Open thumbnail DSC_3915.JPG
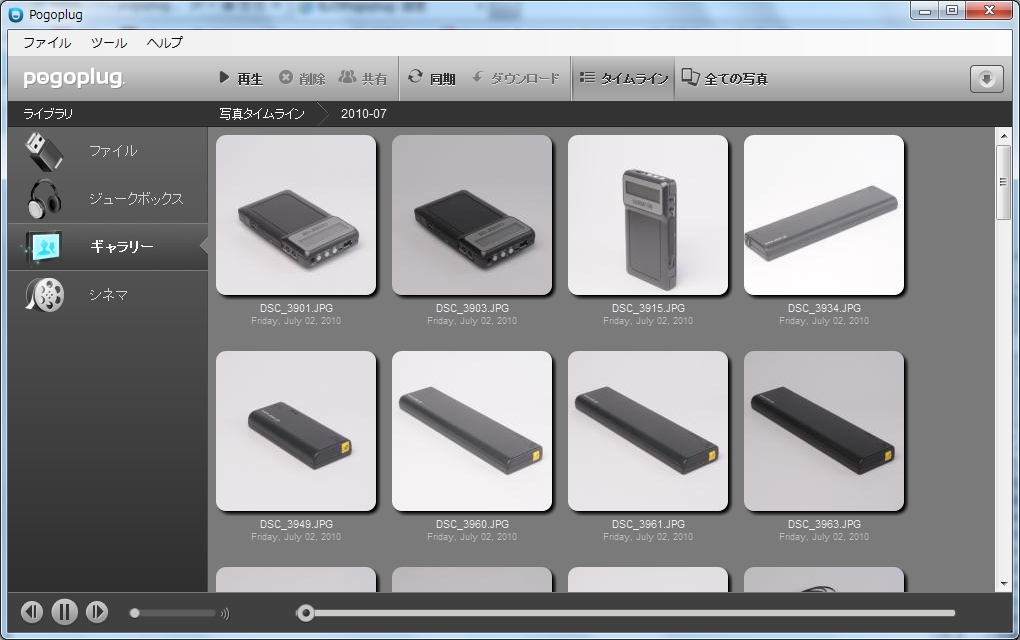Viewport: 1020px width, 640px height. (648, 215)
